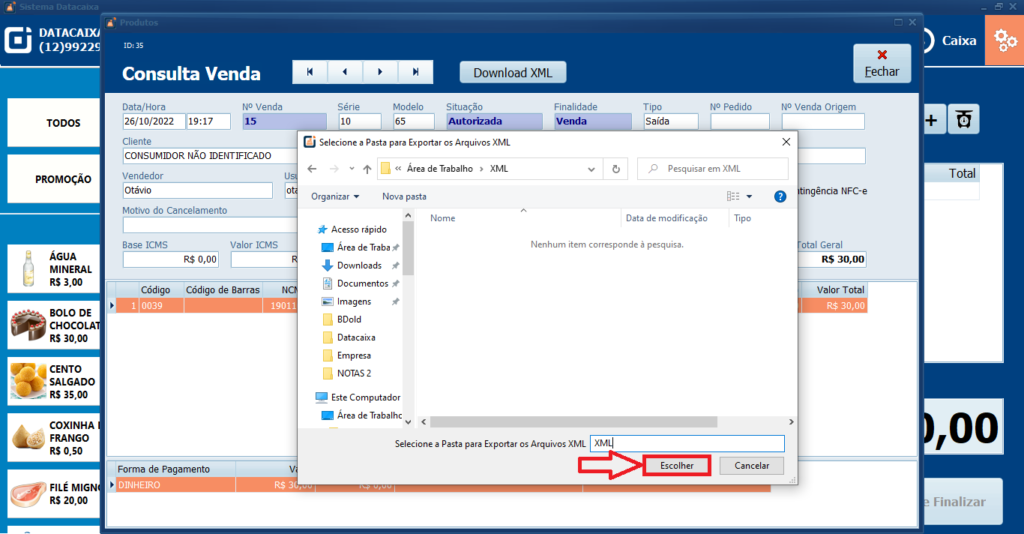Jump to last sale record

[x=415, y=72]
